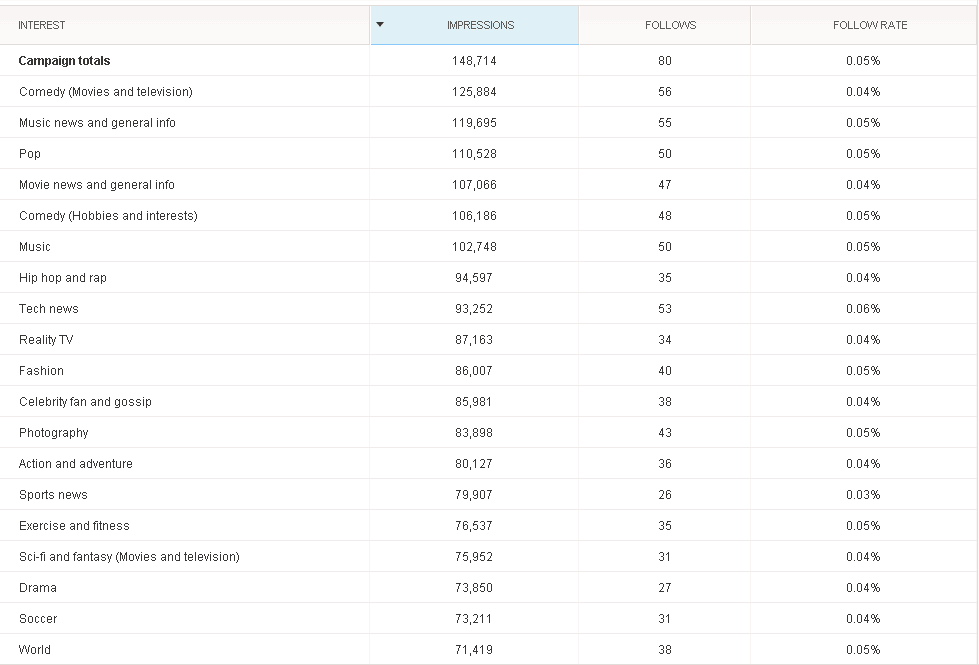Click the sort arrow in Impressions header
Screen dimensions: 979x665
point(380,25)
